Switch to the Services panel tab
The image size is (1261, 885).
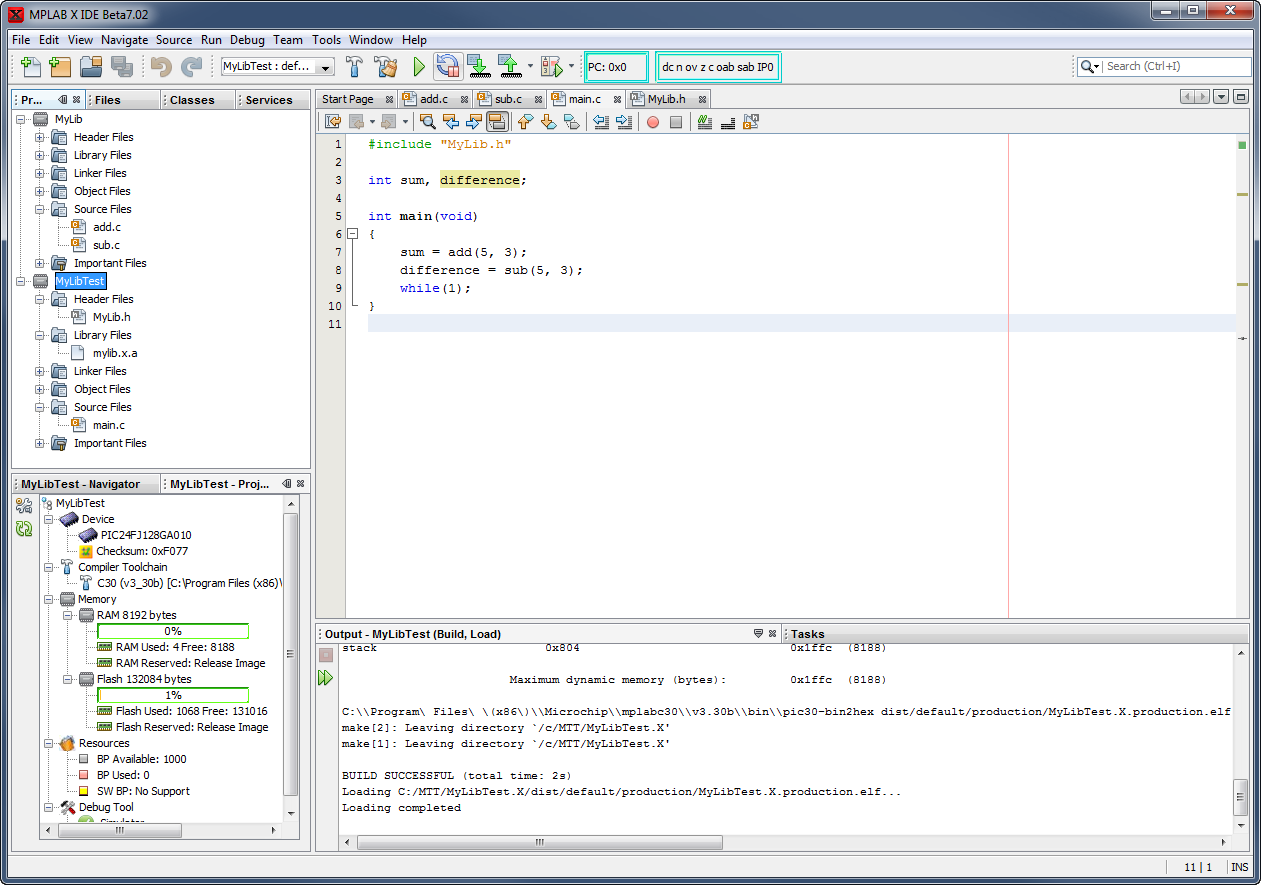(x=269, y=100)
